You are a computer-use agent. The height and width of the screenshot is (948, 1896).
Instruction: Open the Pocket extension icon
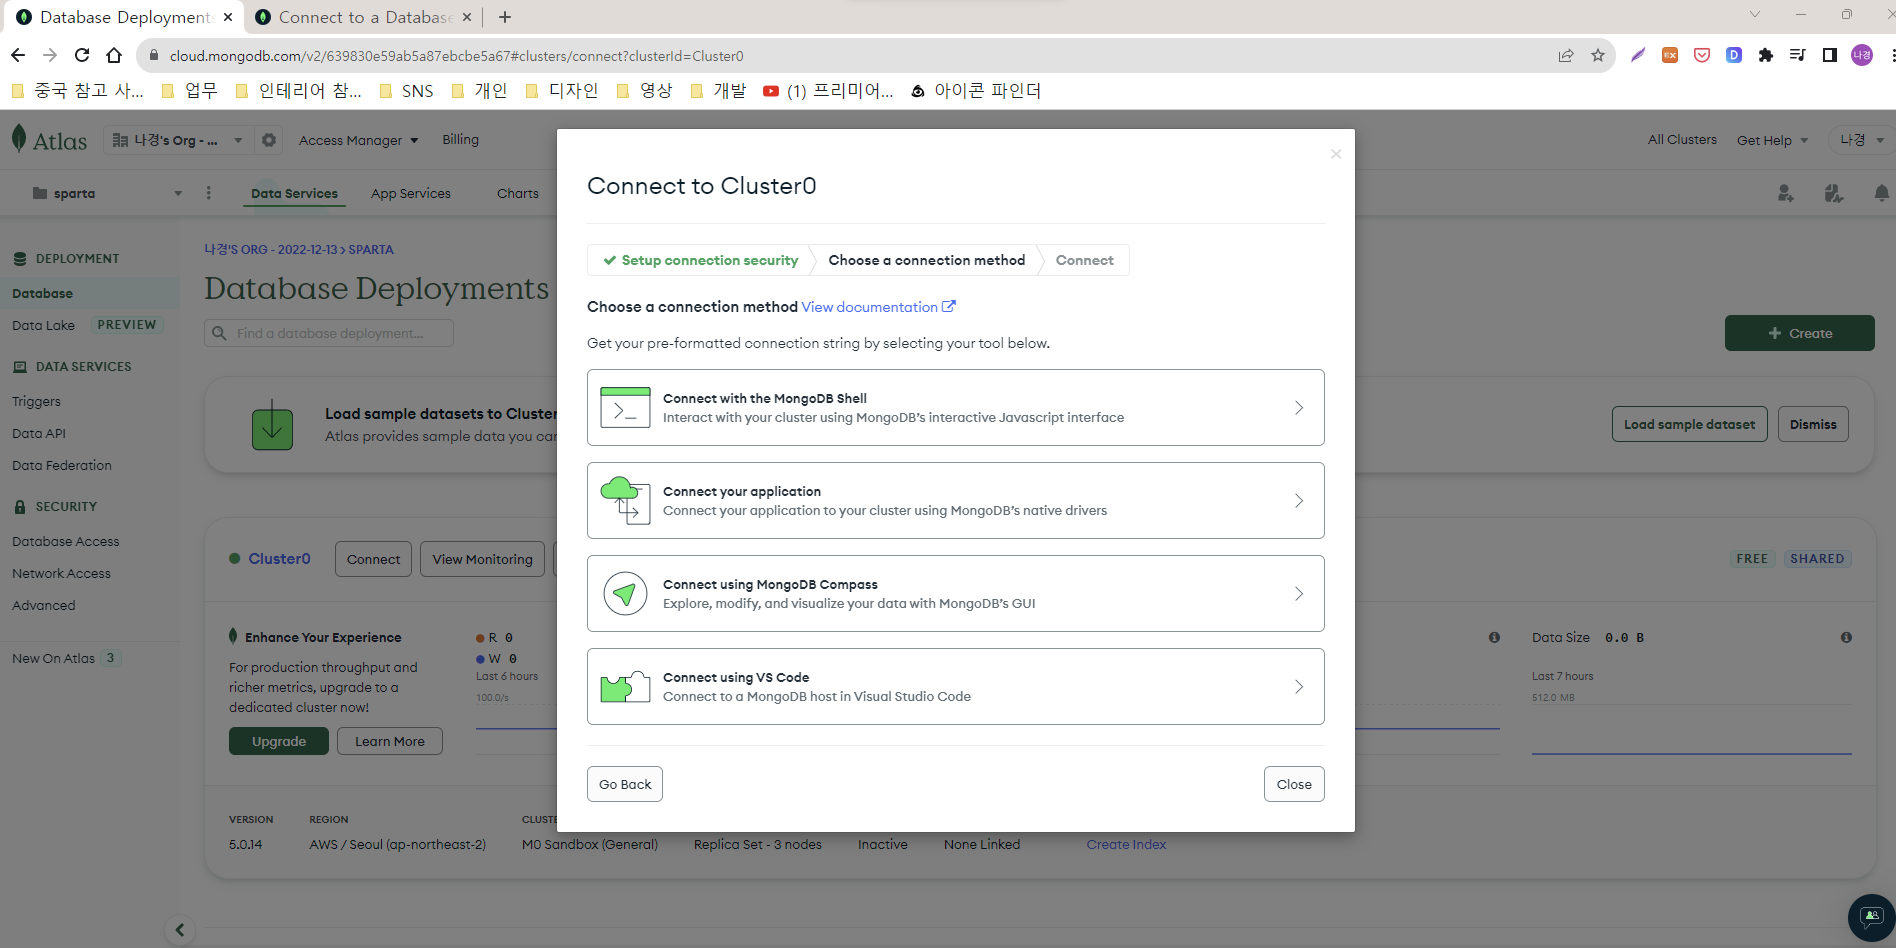pos(1702,55)
